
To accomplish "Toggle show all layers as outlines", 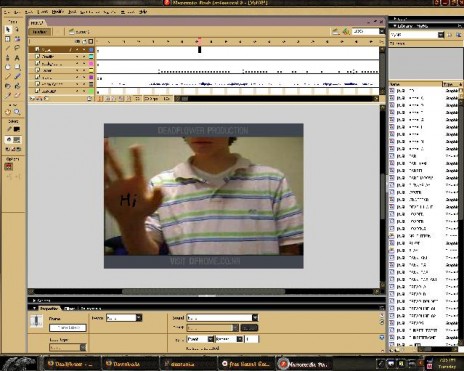I will click(91, 42).
